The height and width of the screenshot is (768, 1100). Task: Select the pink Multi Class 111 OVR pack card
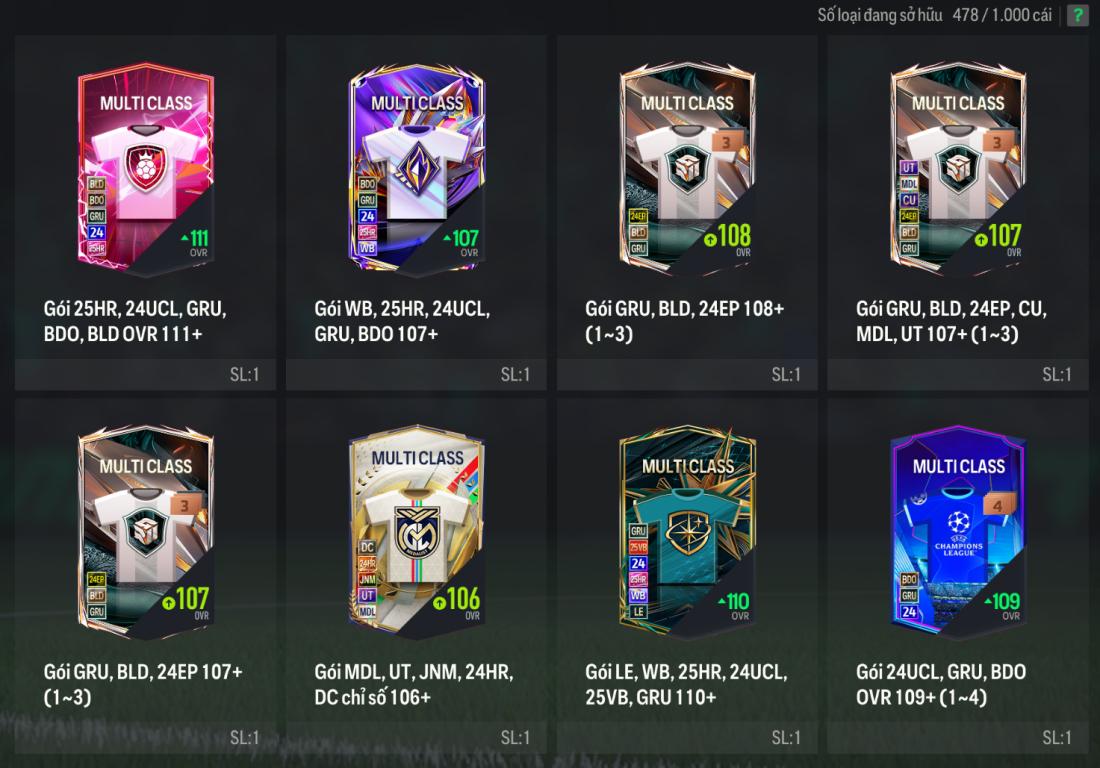click(145, 169)
